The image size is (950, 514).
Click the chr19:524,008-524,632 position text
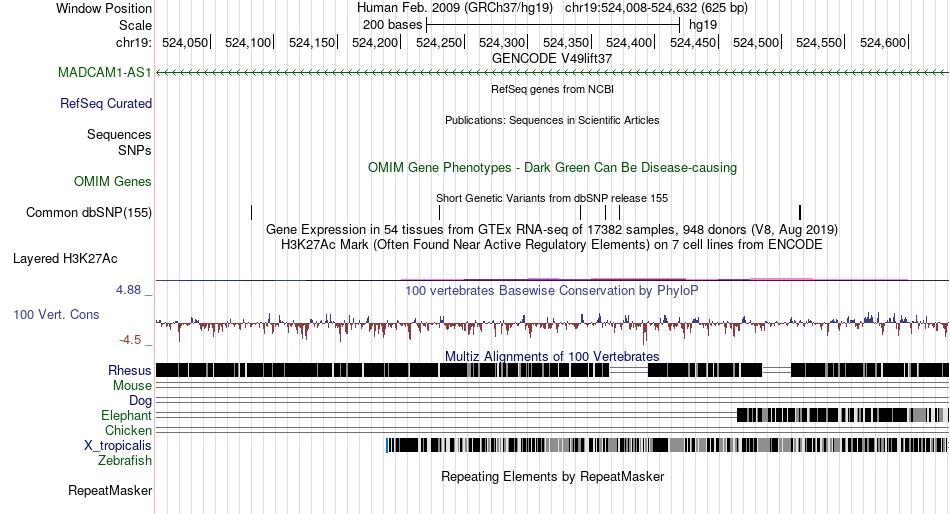coord(656,8)
